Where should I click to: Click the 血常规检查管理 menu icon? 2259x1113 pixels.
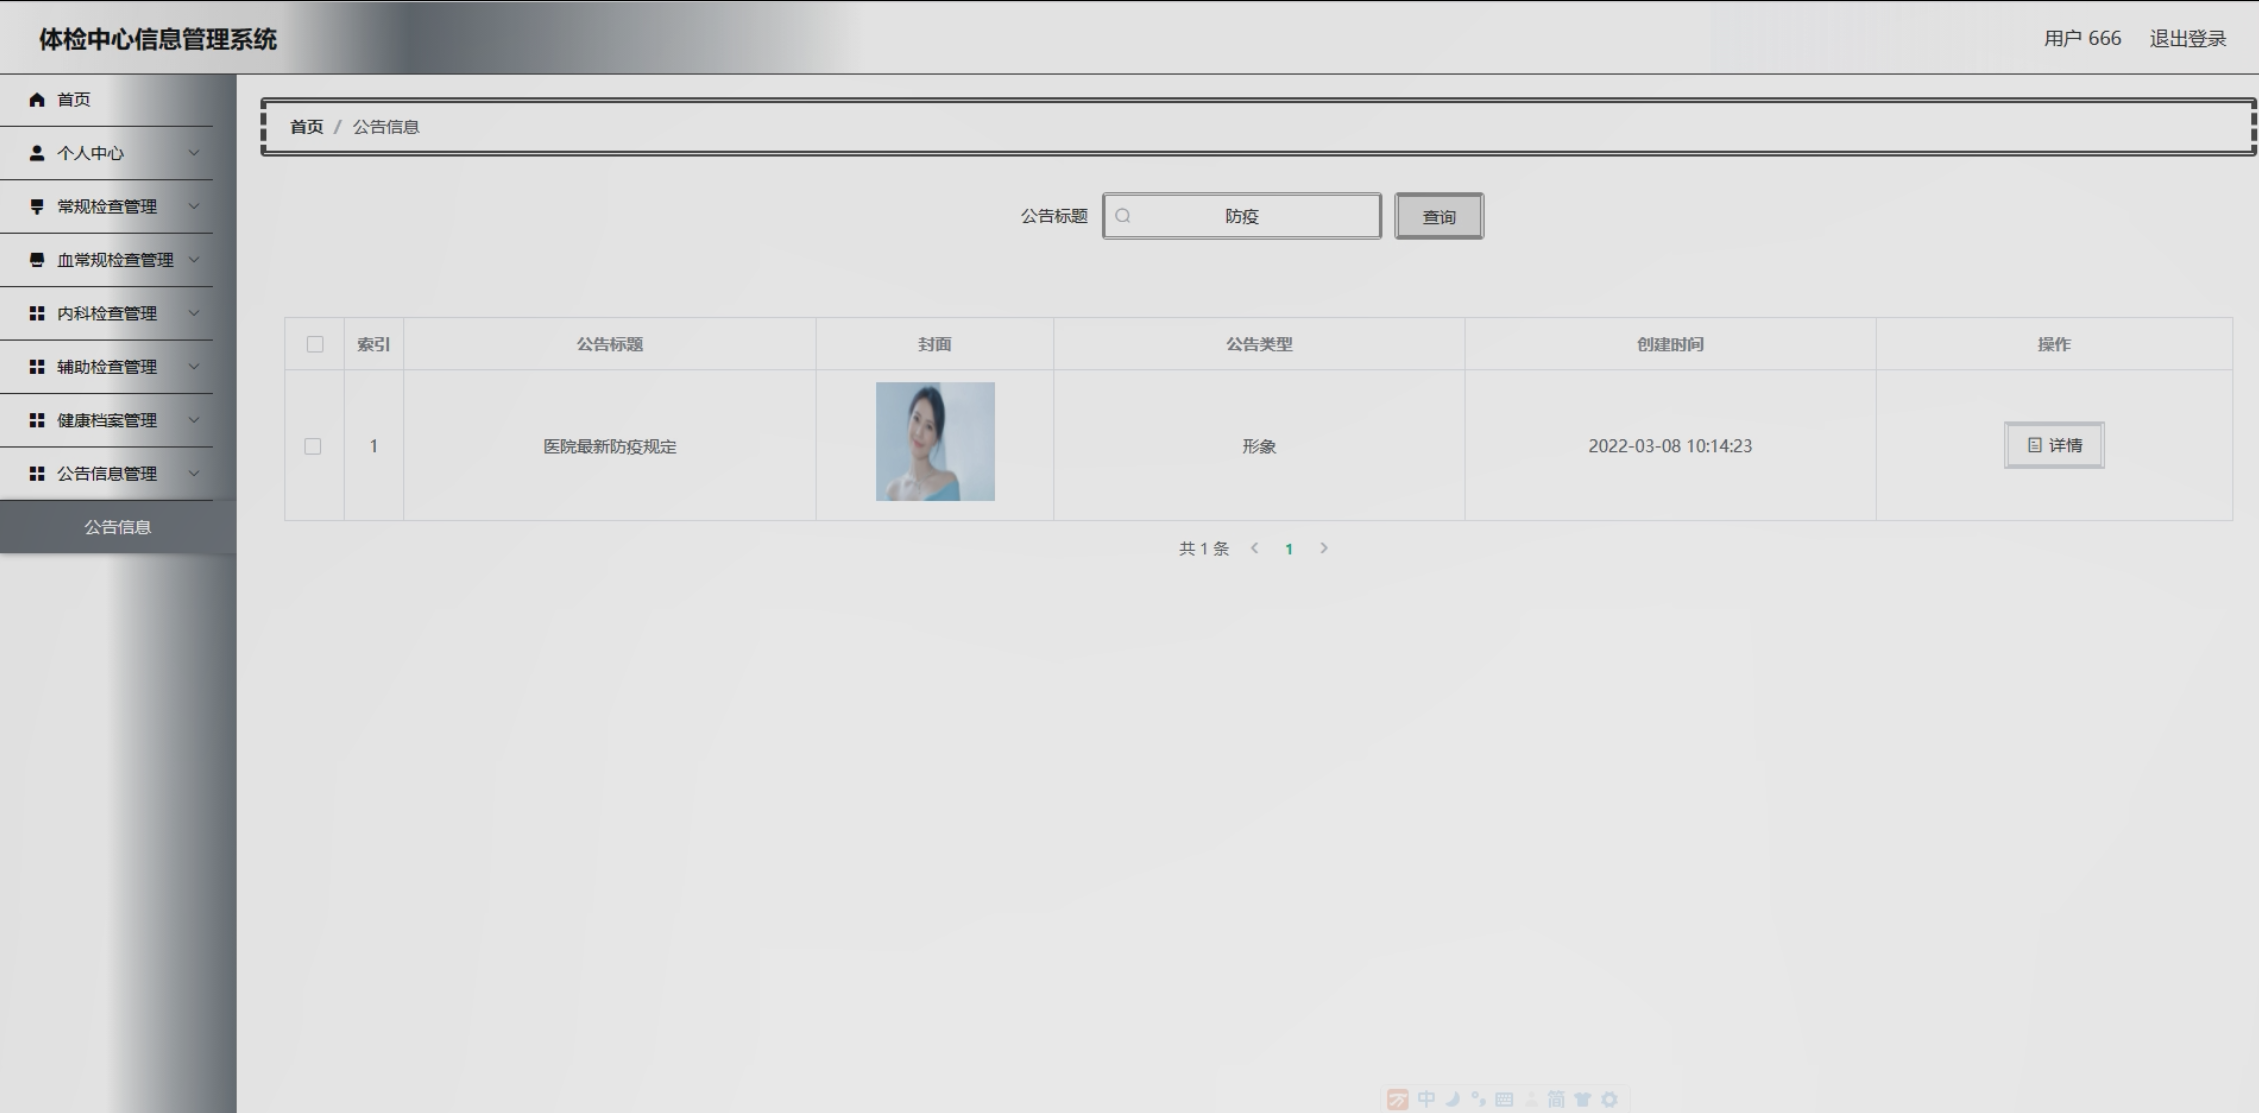point(37,260)
